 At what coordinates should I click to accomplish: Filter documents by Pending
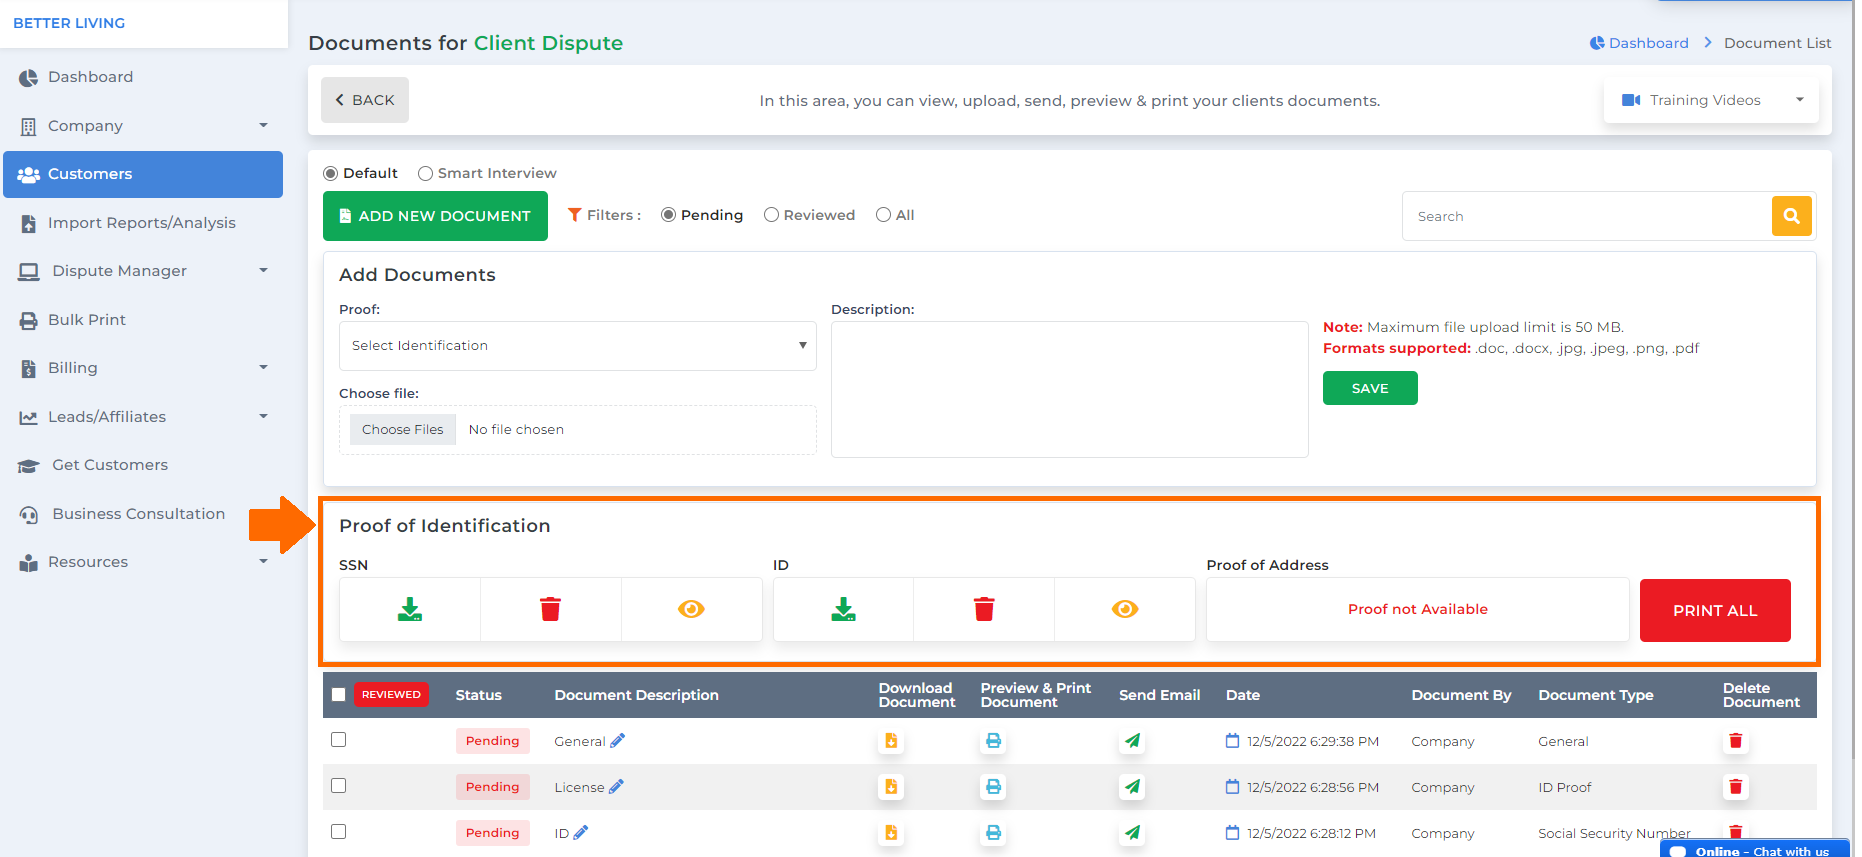669,215
